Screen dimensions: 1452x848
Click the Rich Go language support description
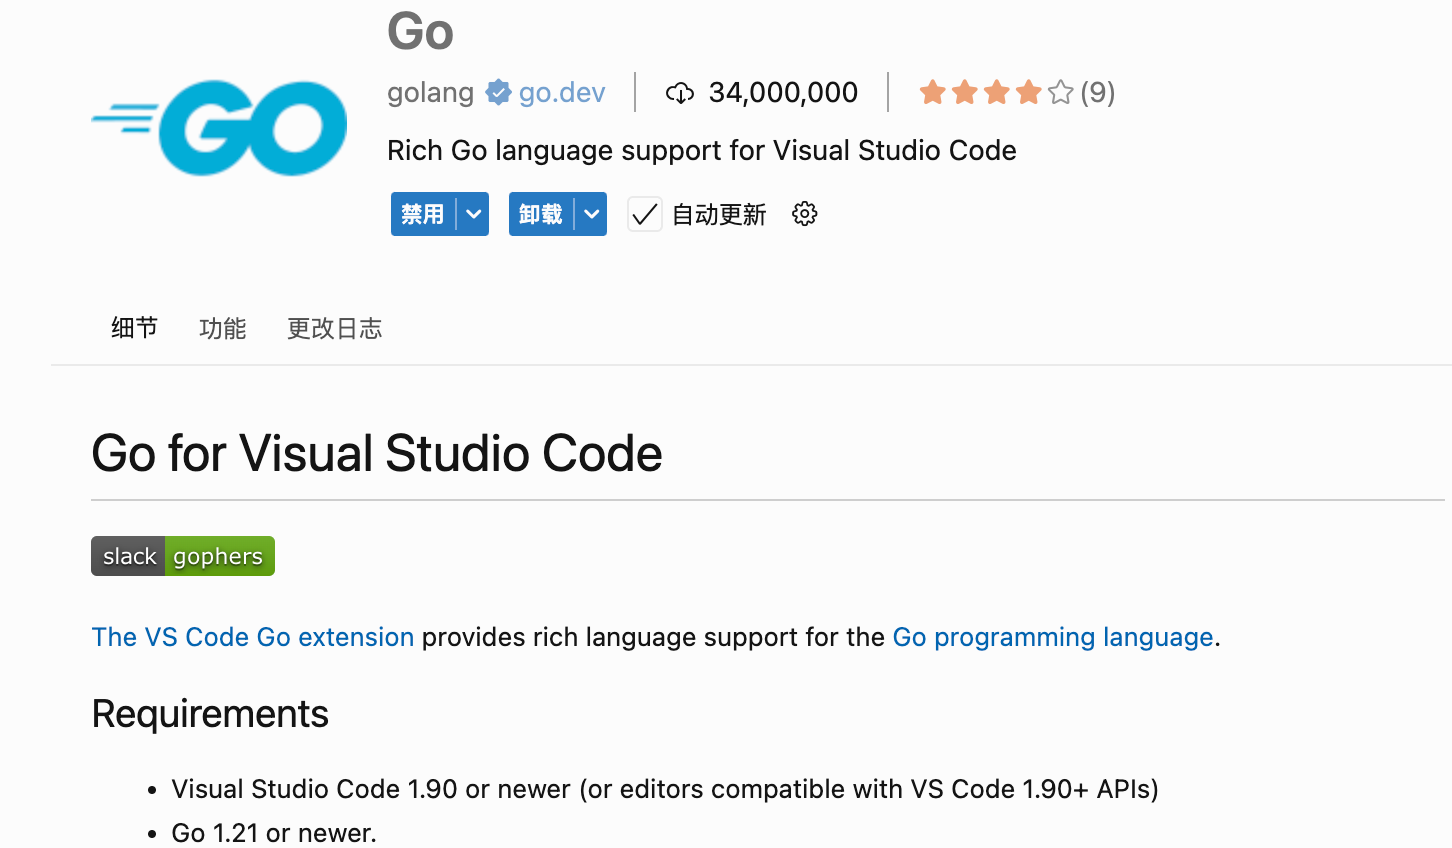point(702,150)
